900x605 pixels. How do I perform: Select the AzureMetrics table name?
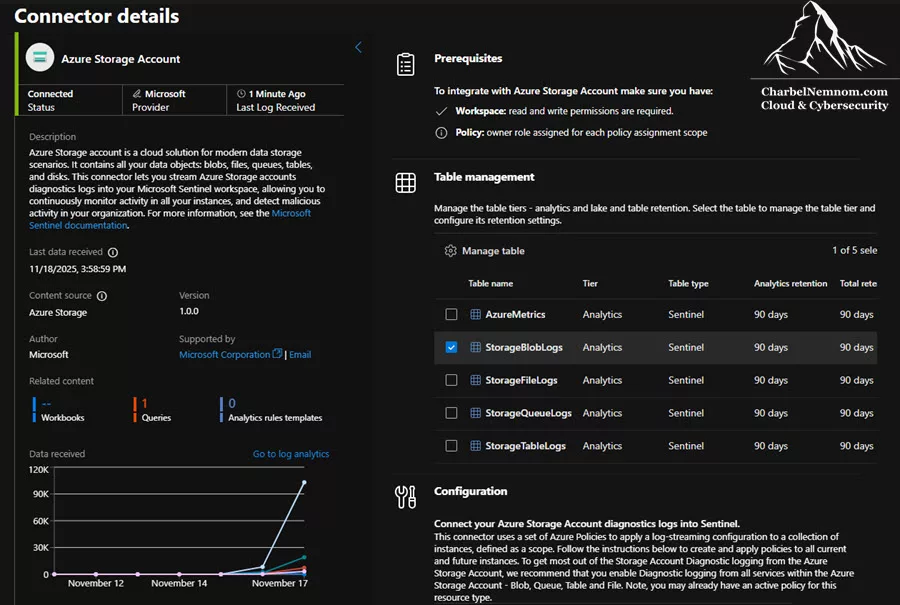pyautogui.click(x=515, y=314)
